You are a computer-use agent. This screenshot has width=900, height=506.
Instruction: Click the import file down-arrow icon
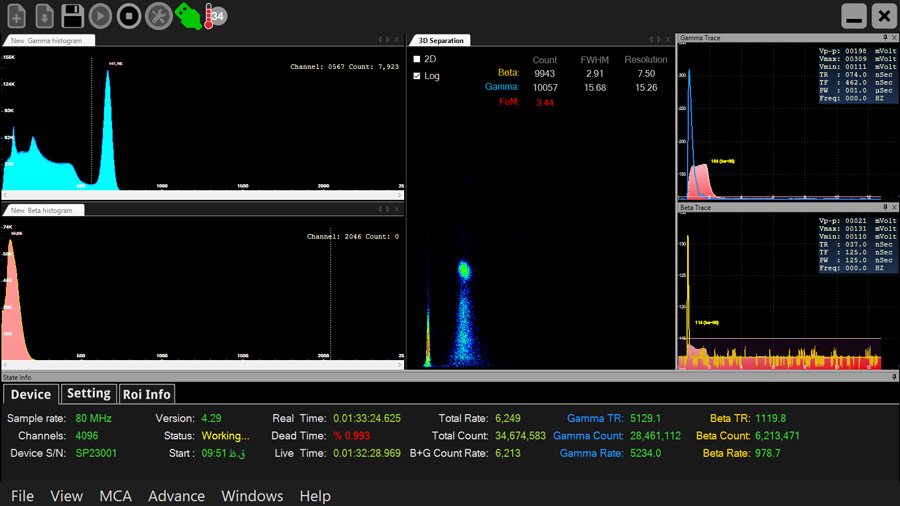coord(44,16)
